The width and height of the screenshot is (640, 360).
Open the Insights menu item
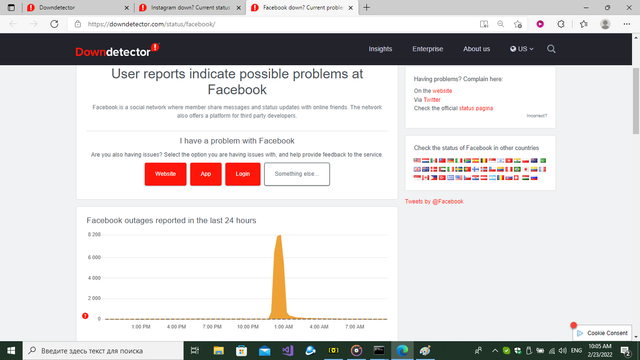[x=380, y=49]
